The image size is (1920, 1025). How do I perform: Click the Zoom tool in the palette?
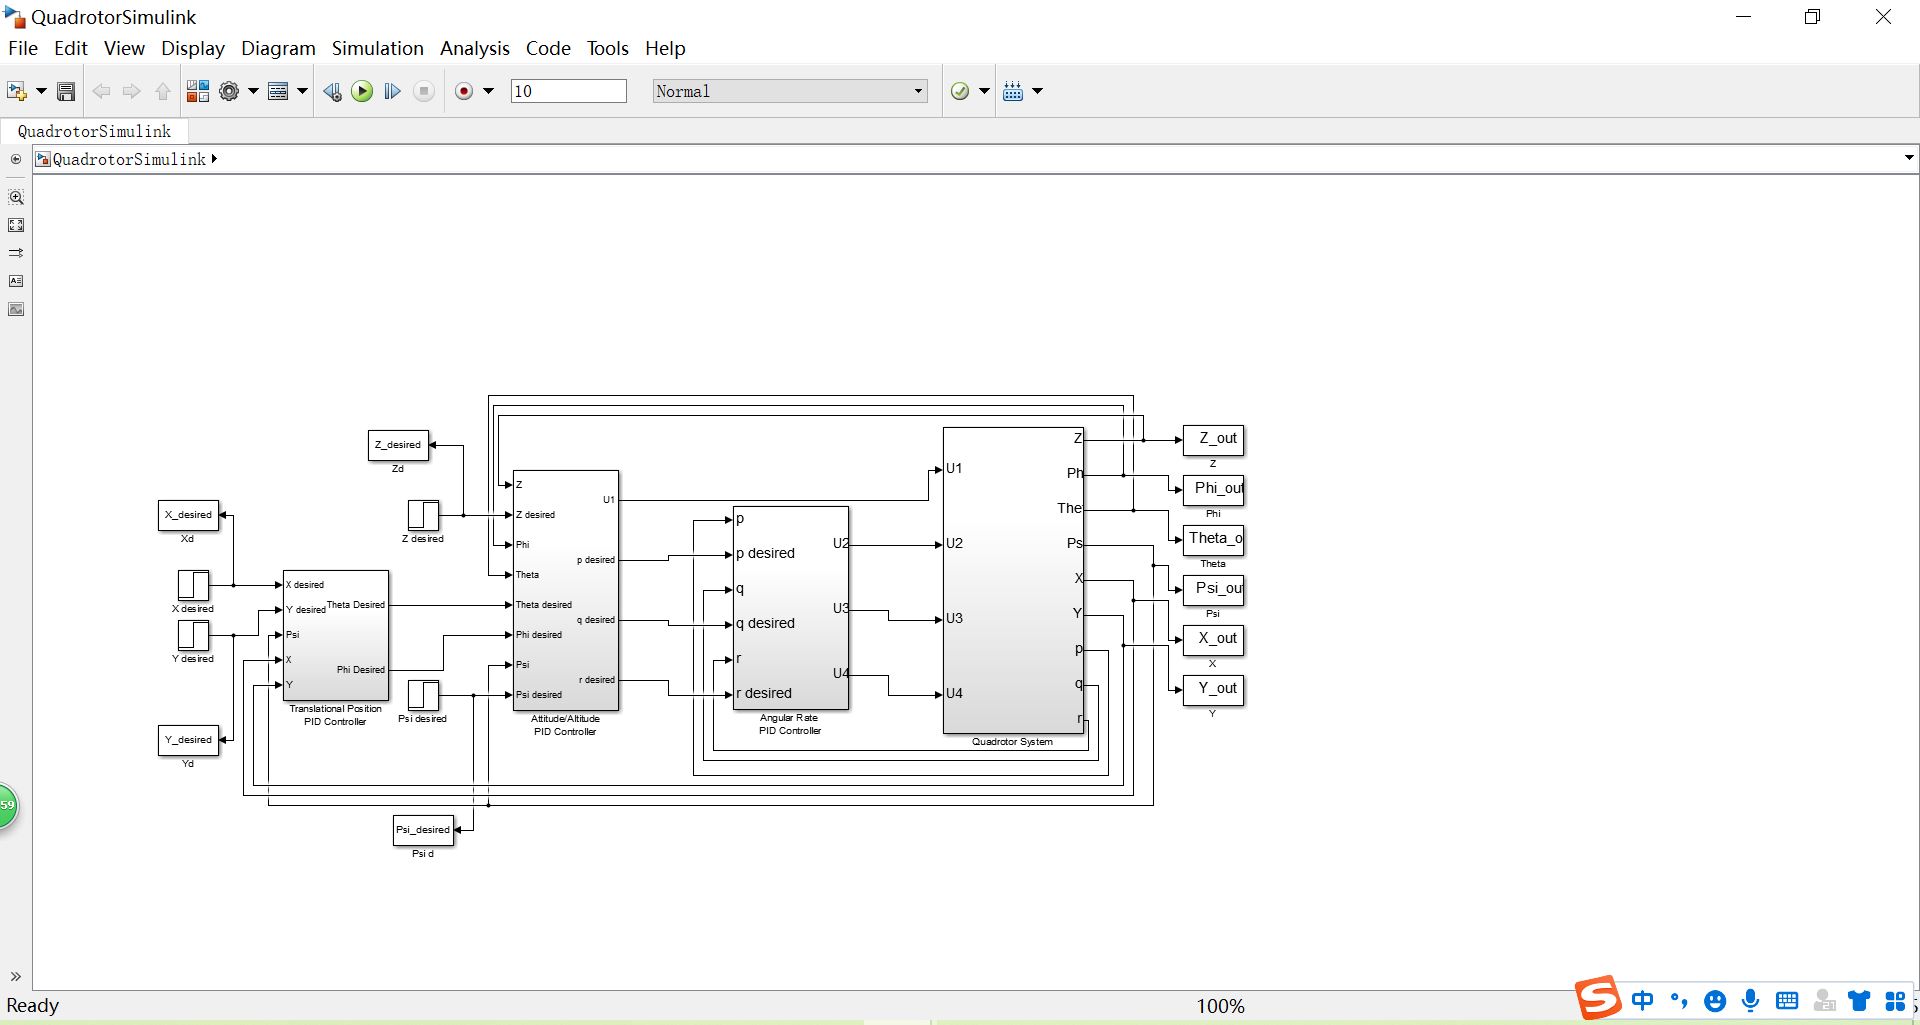point(16,198)
